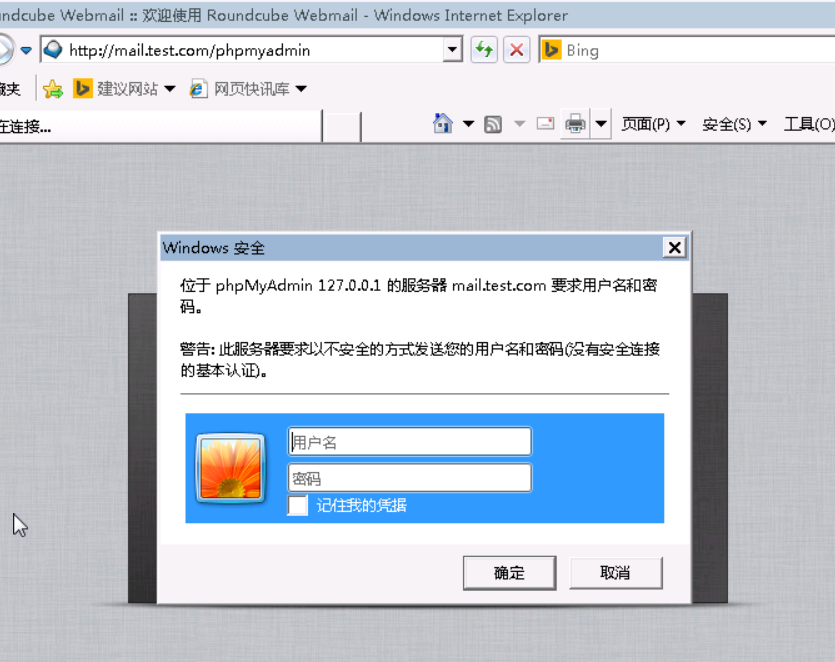The width and height of the screenshot is (835, 662).
Task: Click the Home icon in command bar
Action: tap(443, 124)
